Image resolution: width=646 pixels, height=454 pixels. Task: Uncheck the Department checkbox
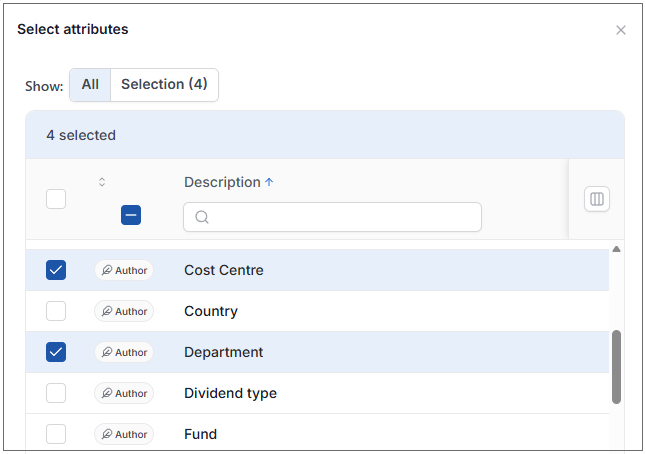(56, 352)
